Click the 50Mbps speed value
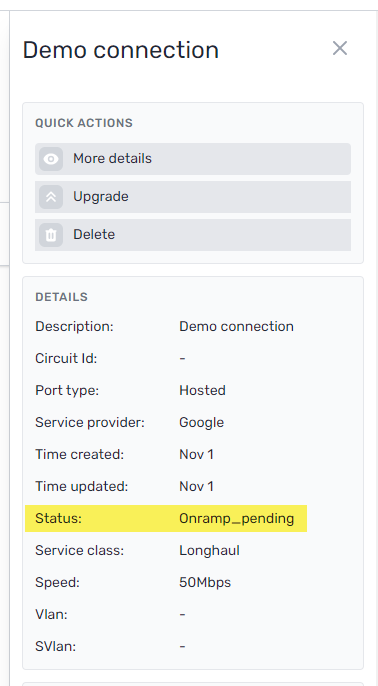The image size is (378, 686). pos(205,583)
